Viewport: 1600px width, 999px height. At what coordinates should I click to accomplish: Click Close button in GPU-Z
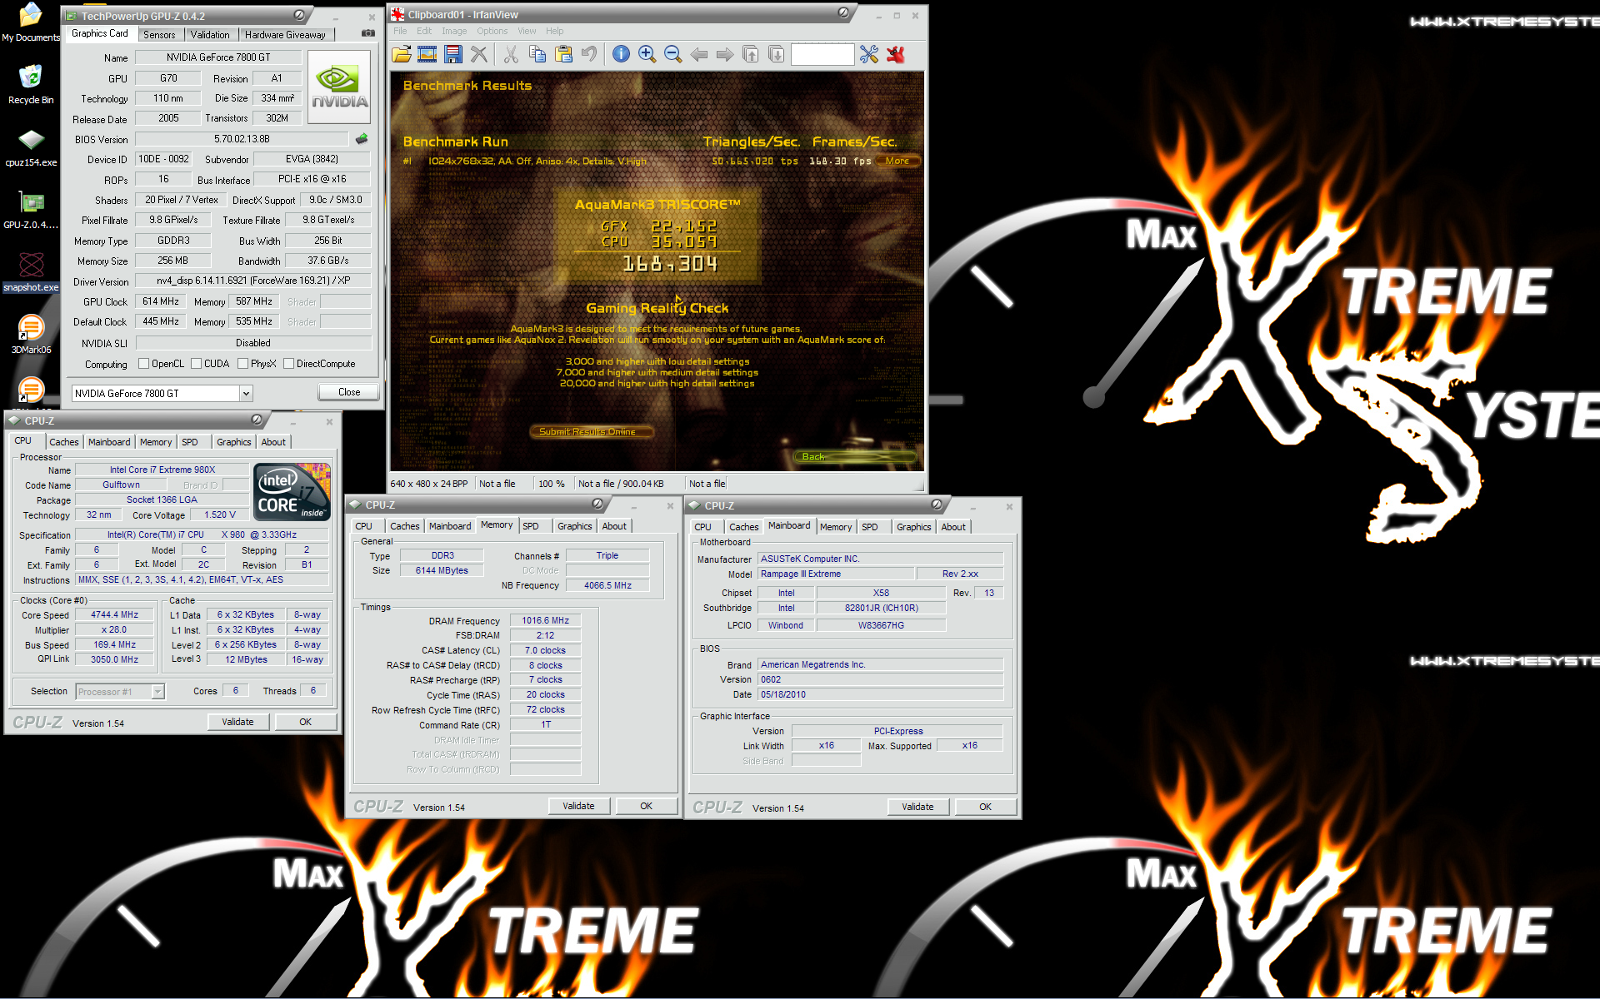[x=349, y=392]
